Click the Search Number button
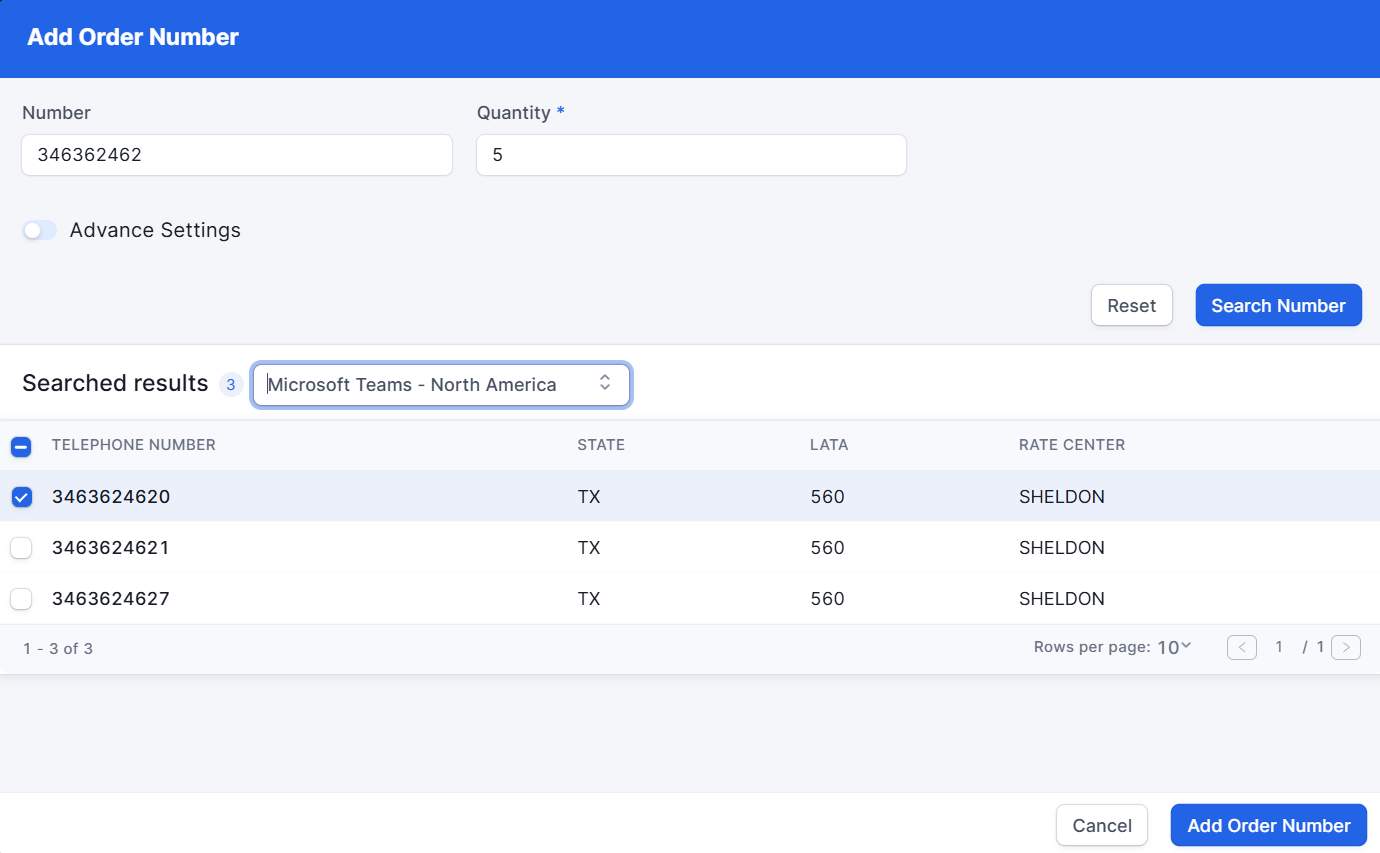Viewport: 1380px width, 853px height. [x=1278, y=305]
